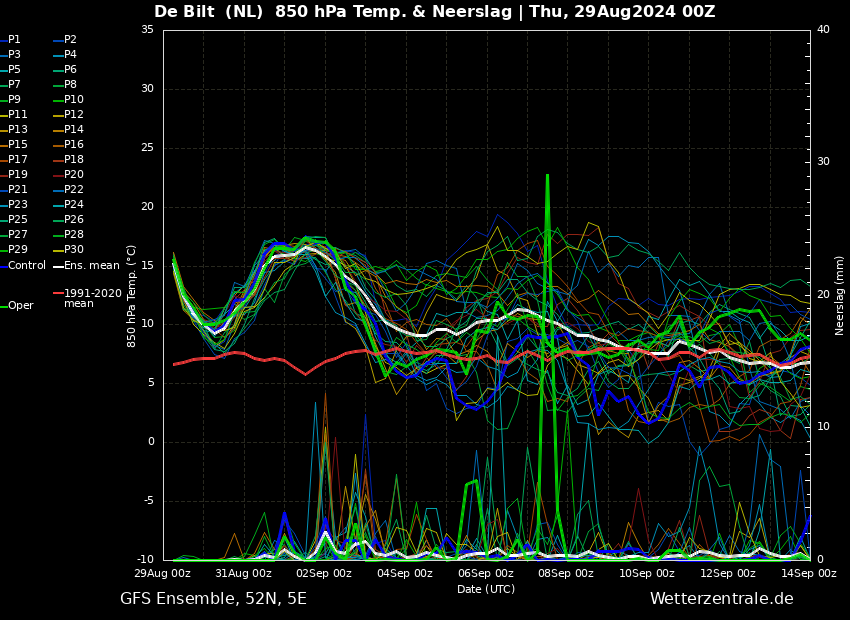Click the 08Sep 00z date tick label

(566, 573)
